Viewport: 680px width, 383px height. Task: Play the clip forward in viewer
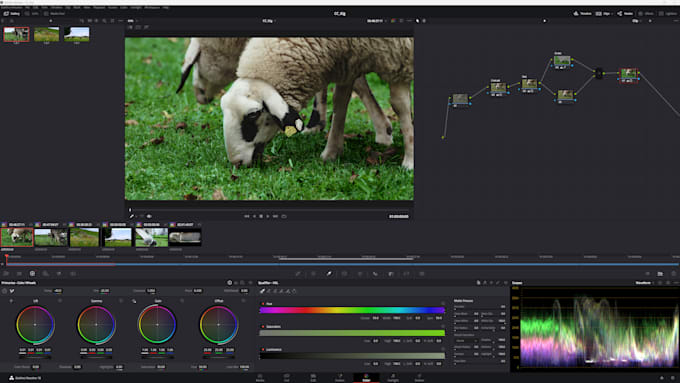click(268, 216)
